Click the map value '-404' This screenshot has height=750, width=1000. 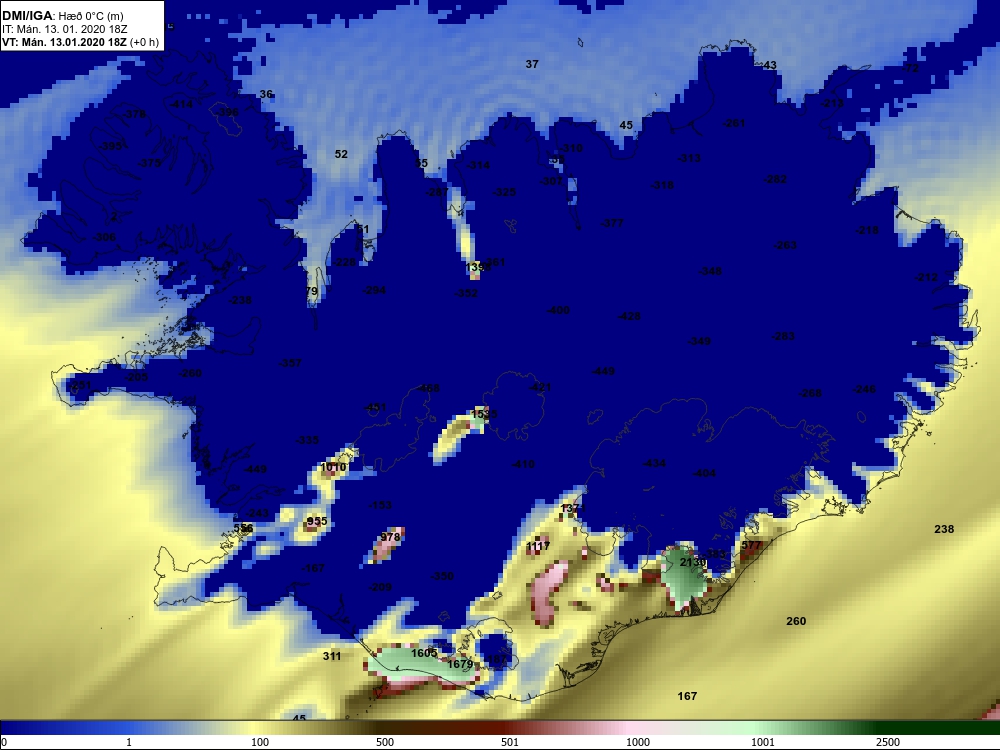pyautogui.click(x=704, y=473)
